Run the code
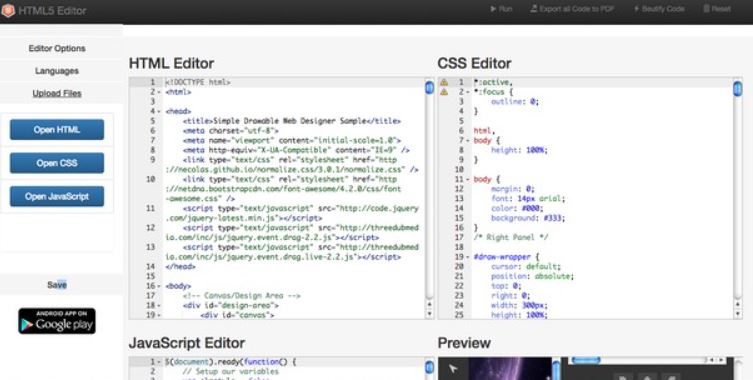The width and height of the screenshot is (753, 380). pyautogui.click(x=501, y=9)
